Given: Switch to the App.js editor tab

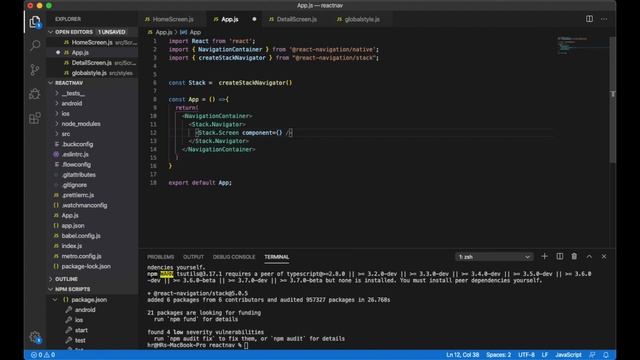Looking at the screenshot, I should [x=230, y=19].
